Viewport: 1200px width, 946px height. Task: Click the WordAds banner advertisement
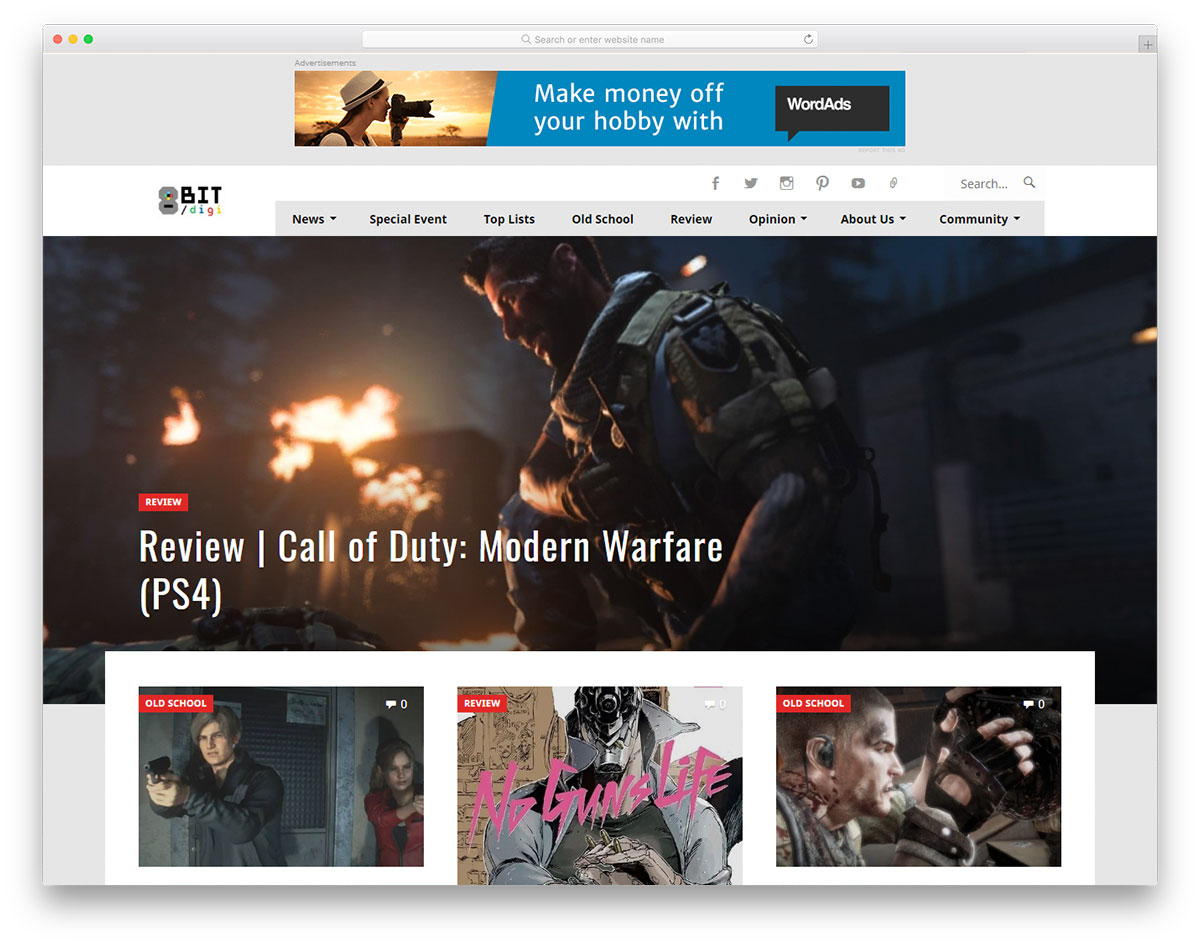[x=600, y=108]
